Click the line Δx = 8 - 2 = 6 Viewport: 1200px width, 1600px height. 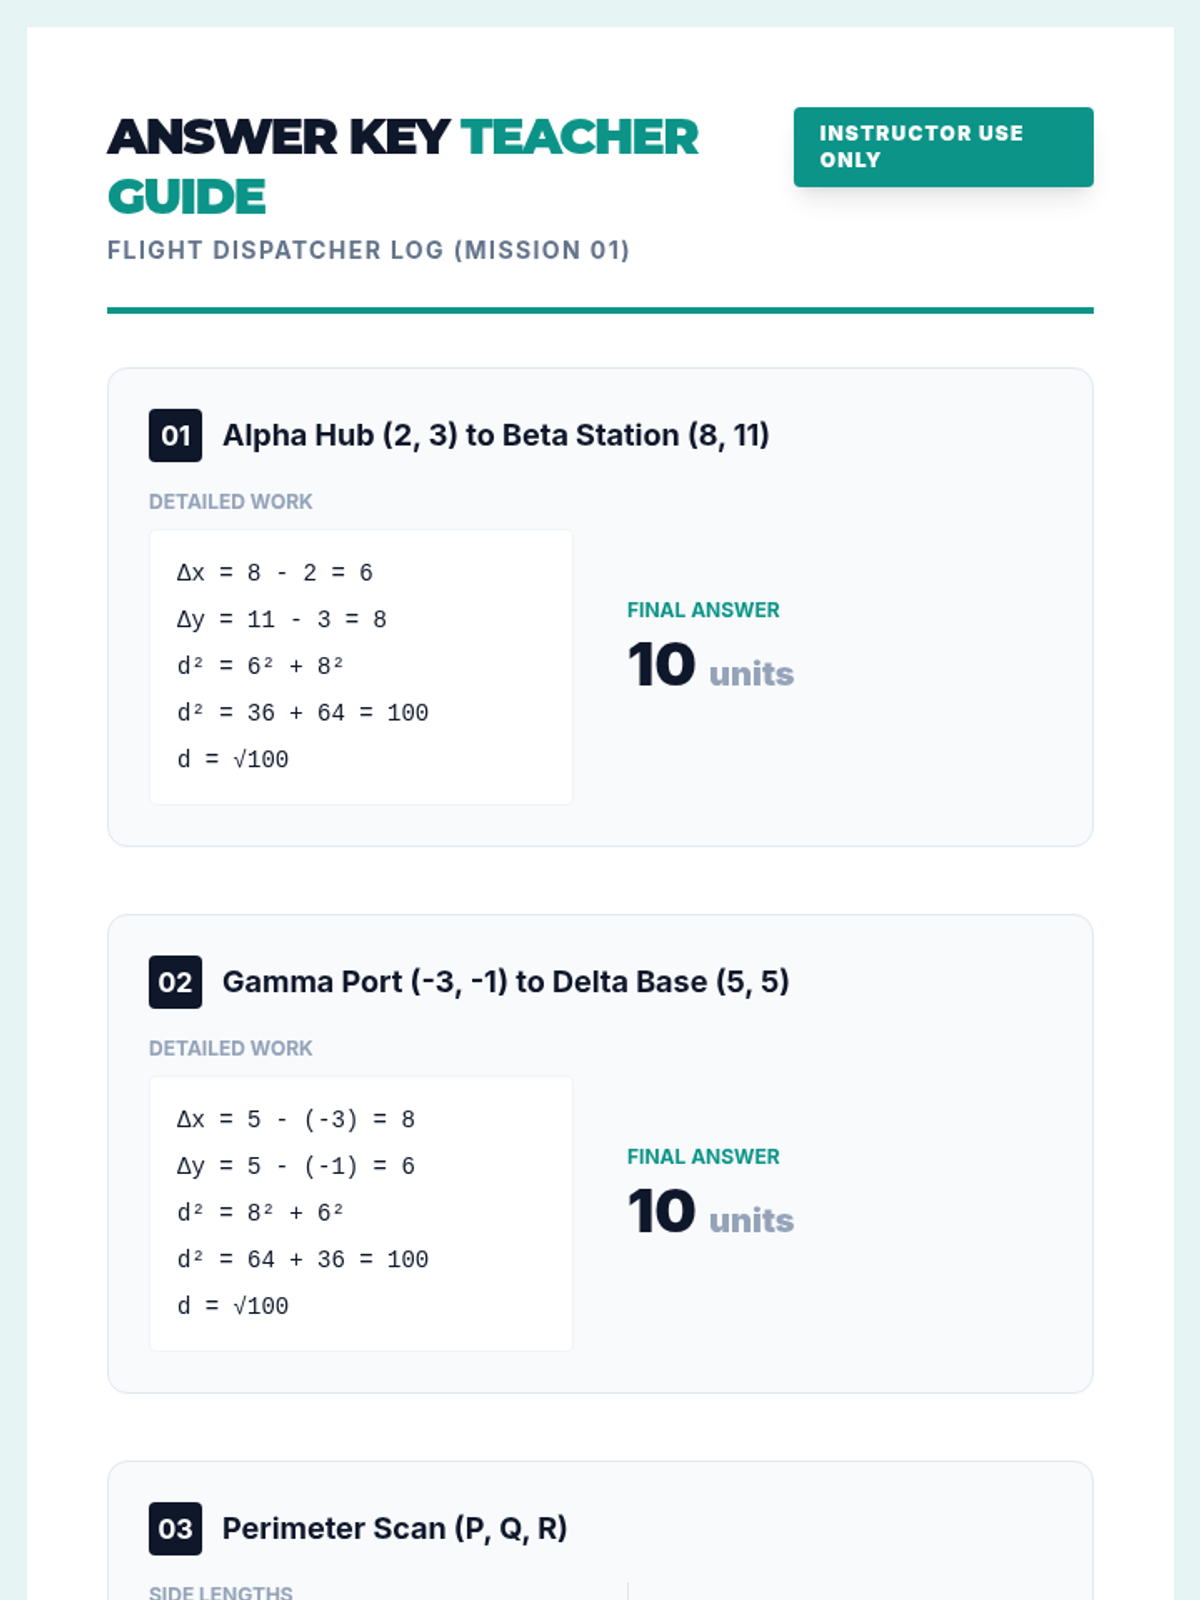[275, 573]
